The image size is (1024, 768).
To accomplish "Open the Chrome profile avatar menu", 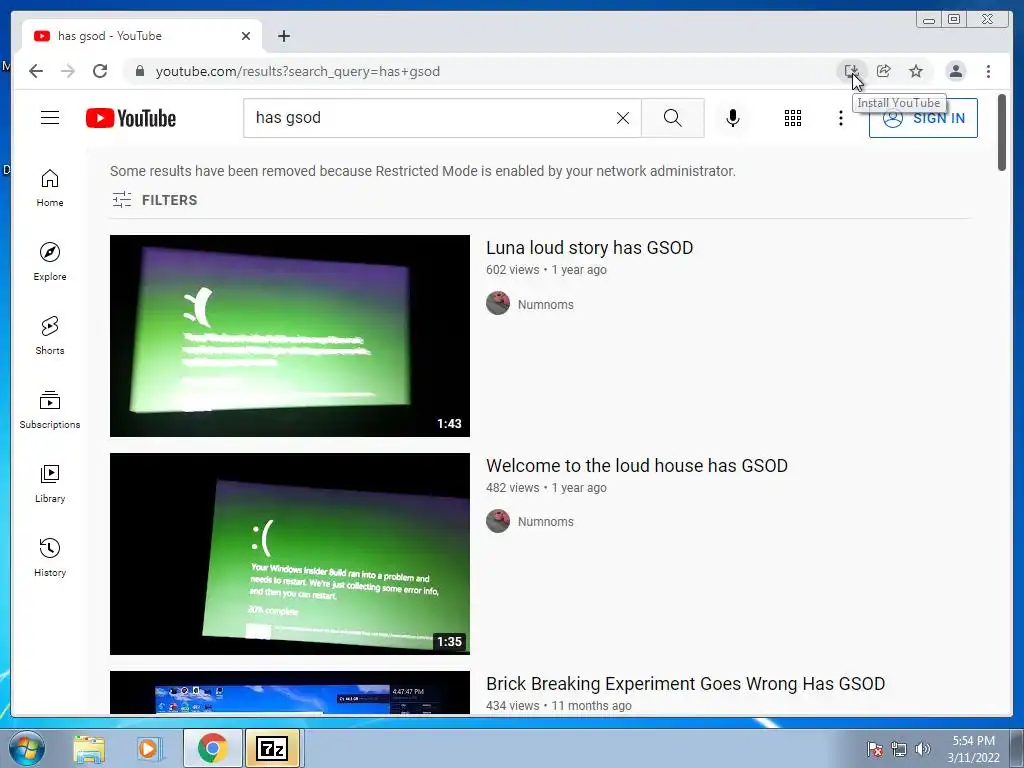I will [955, 71].
